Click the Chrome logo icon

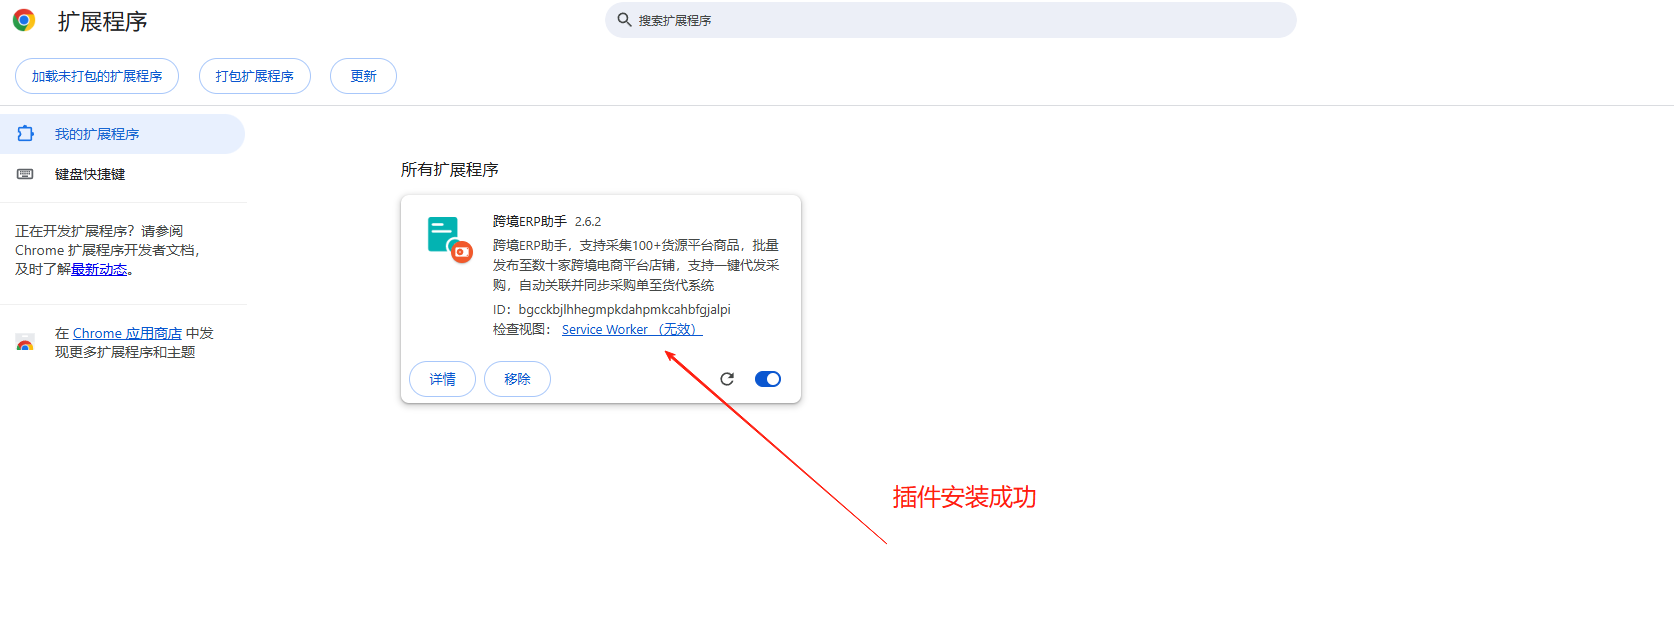(x=24, y=20)
